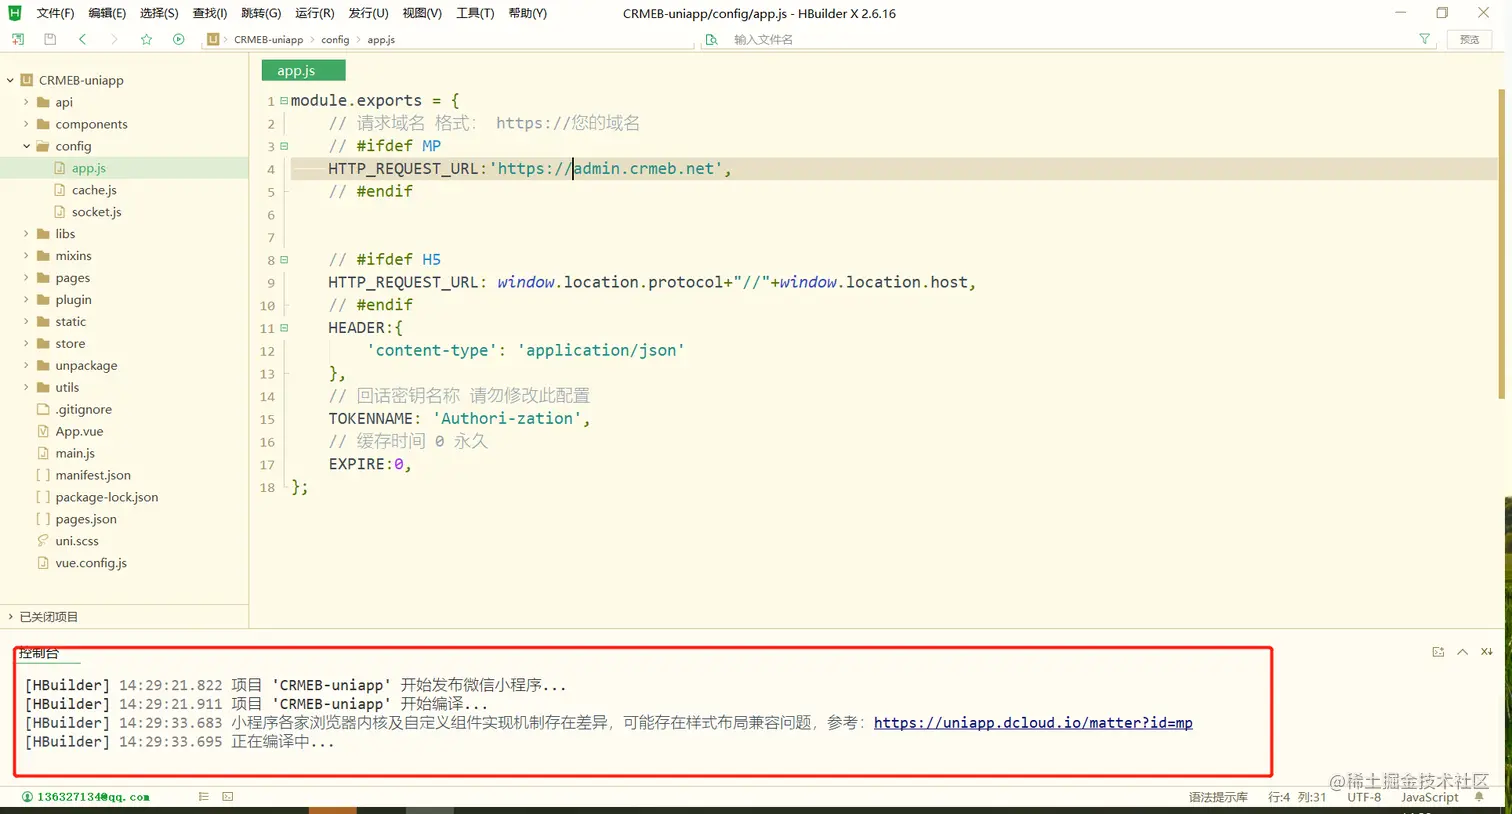Expand the mixins folder arrow
The height and width of the screenshot is (814, 1512).
[x=26, y=256]
